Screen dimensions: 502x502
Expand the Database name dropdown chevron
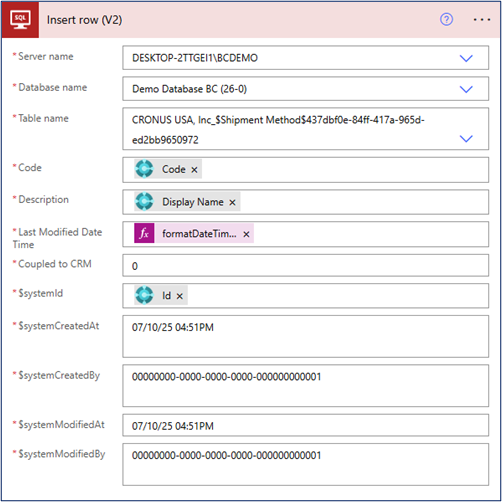466,89
